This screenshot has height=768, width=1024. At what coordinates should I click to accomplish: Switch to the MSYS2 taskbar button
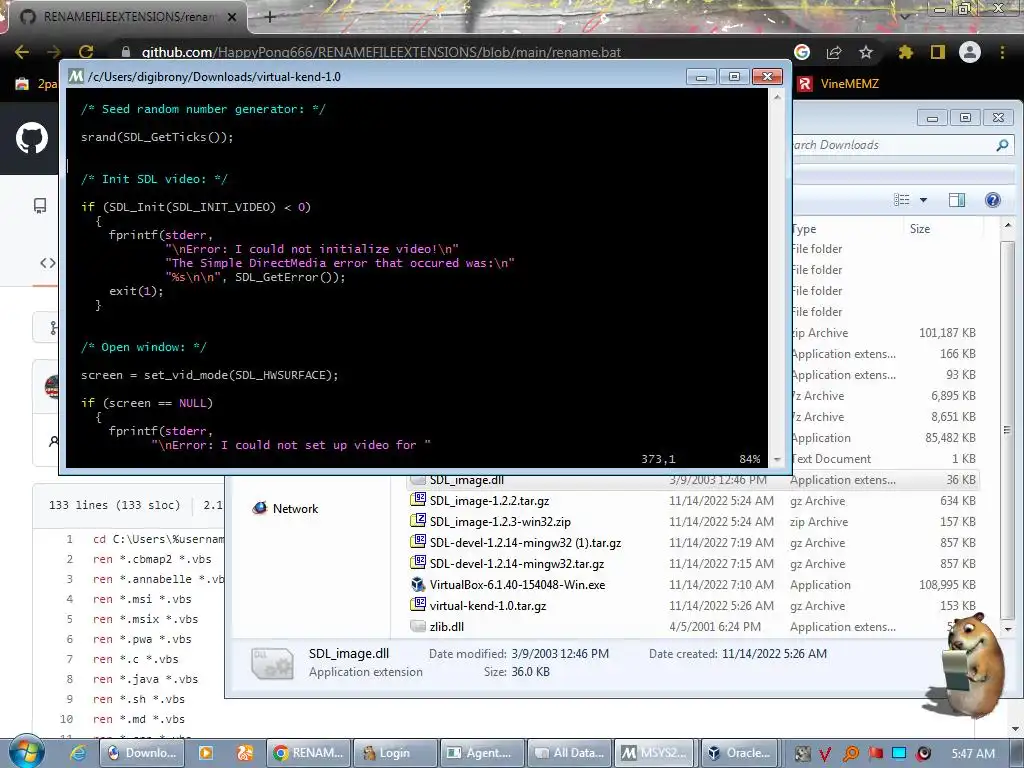[656, 753]
